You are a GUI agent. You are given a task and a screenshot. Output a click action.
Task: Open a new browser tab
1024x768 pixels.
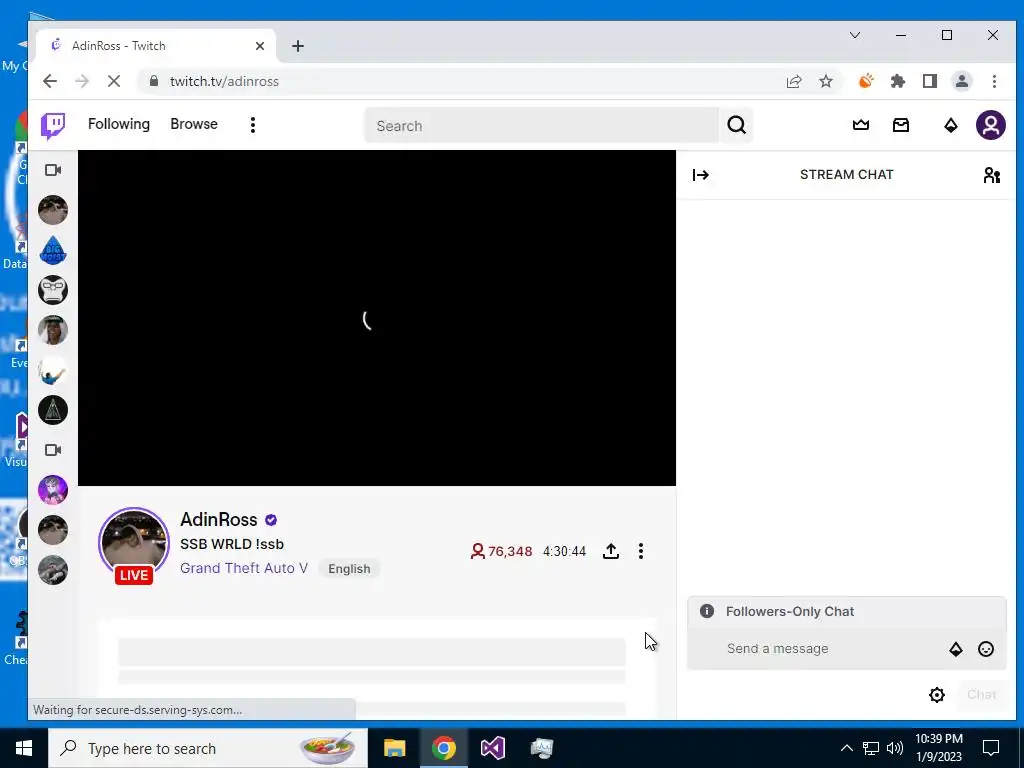[x=298, y=46]
